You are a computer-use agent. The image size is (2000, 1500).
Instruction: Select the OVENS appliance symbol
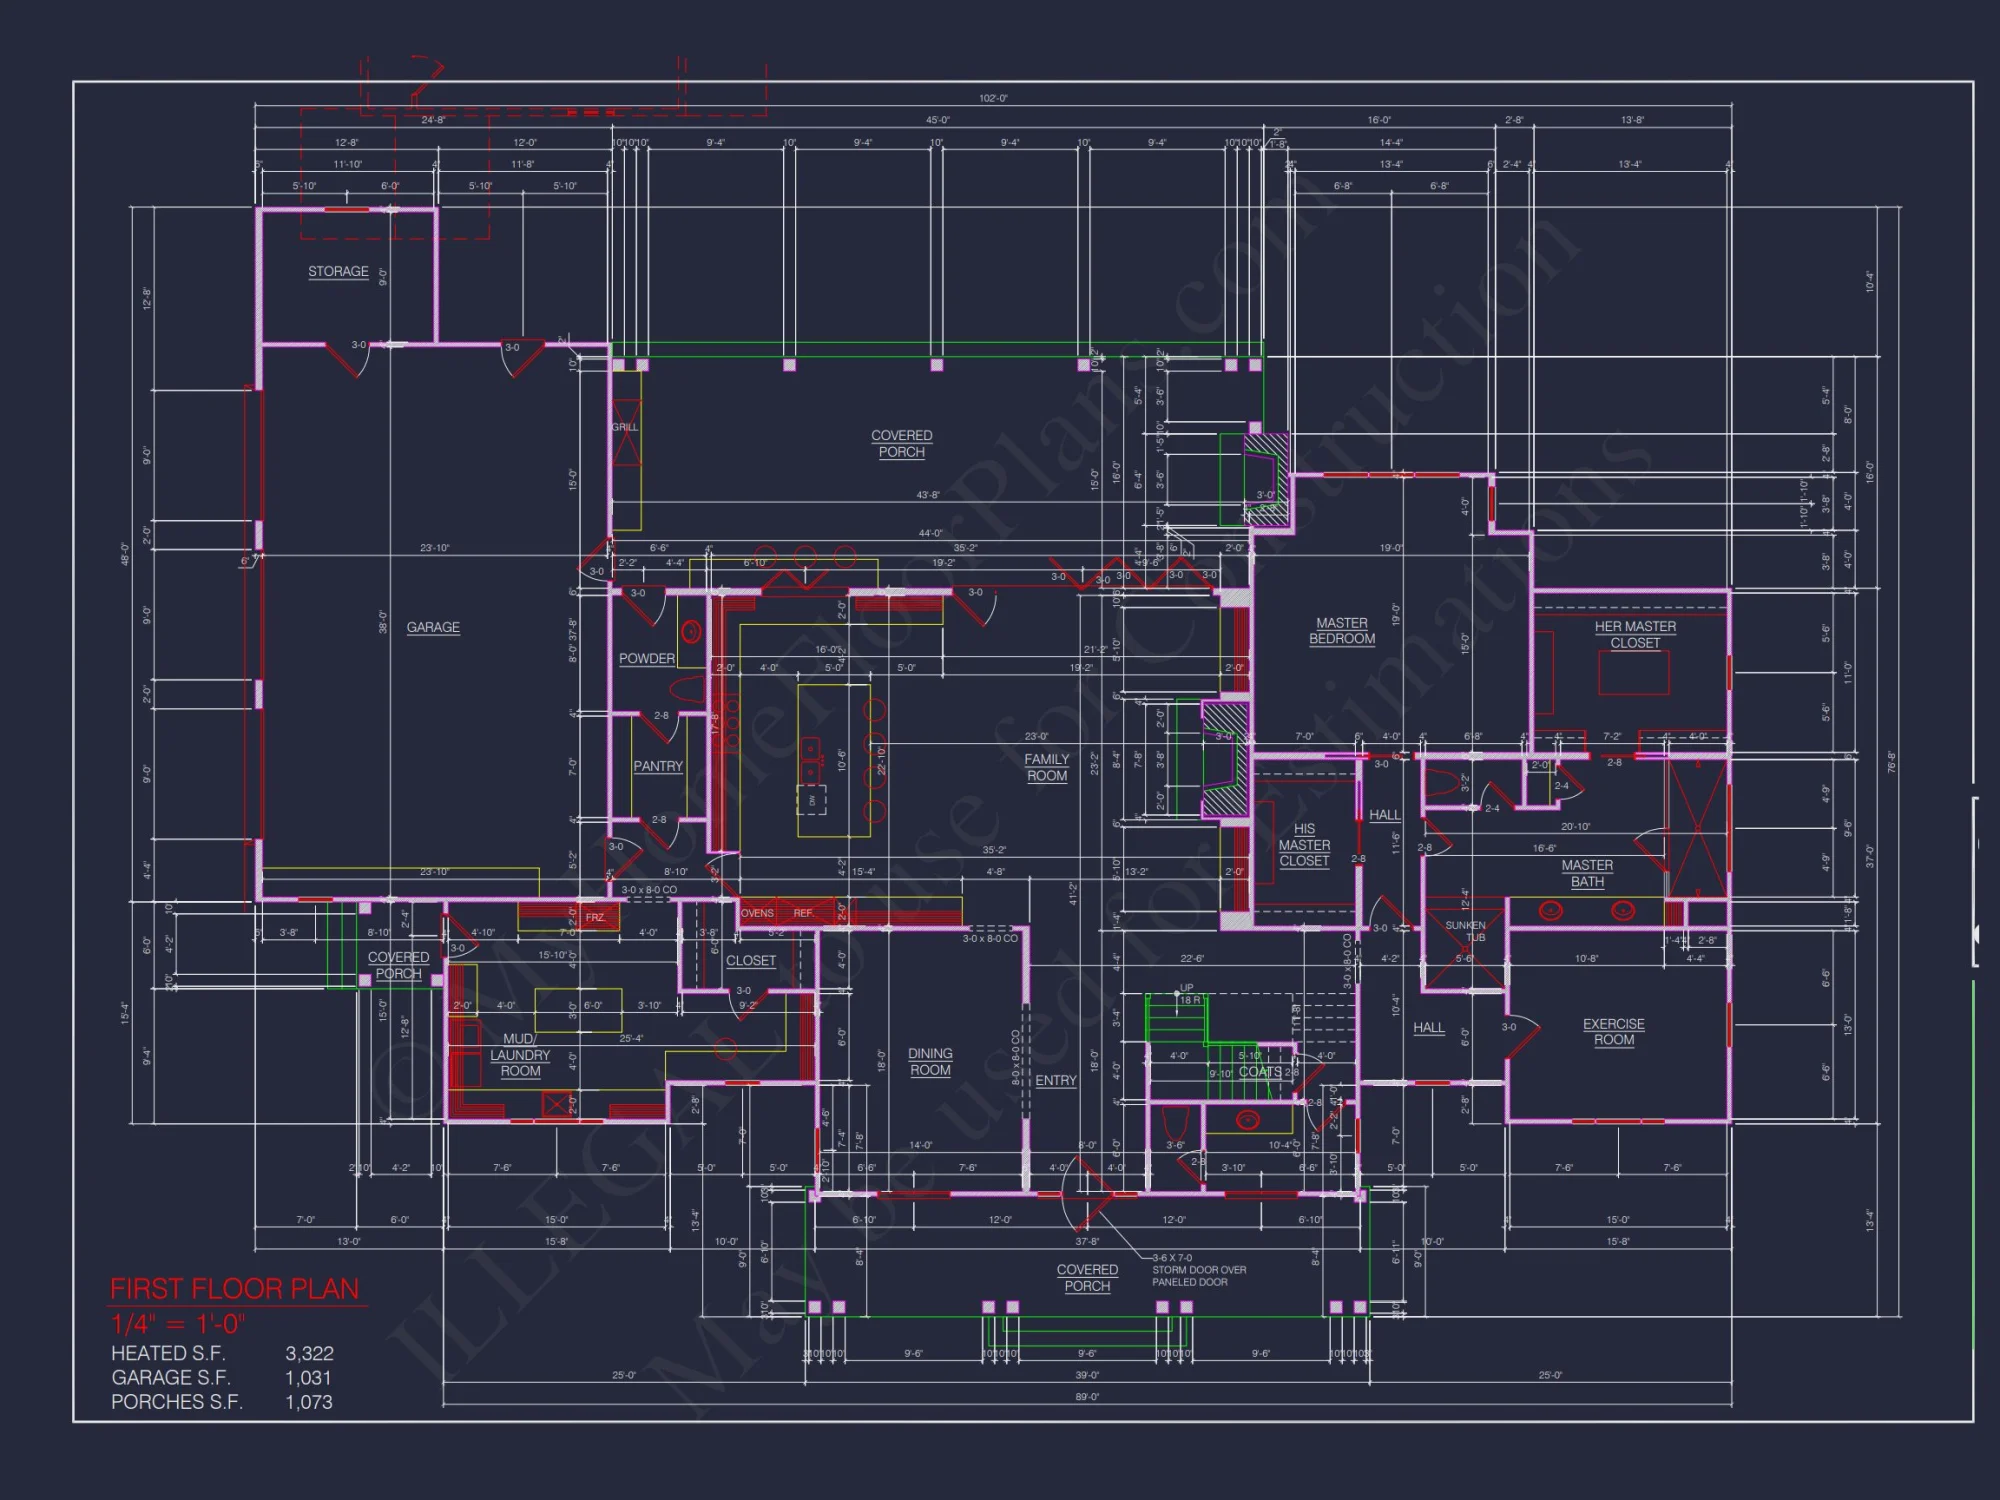[x=757, y=913]
